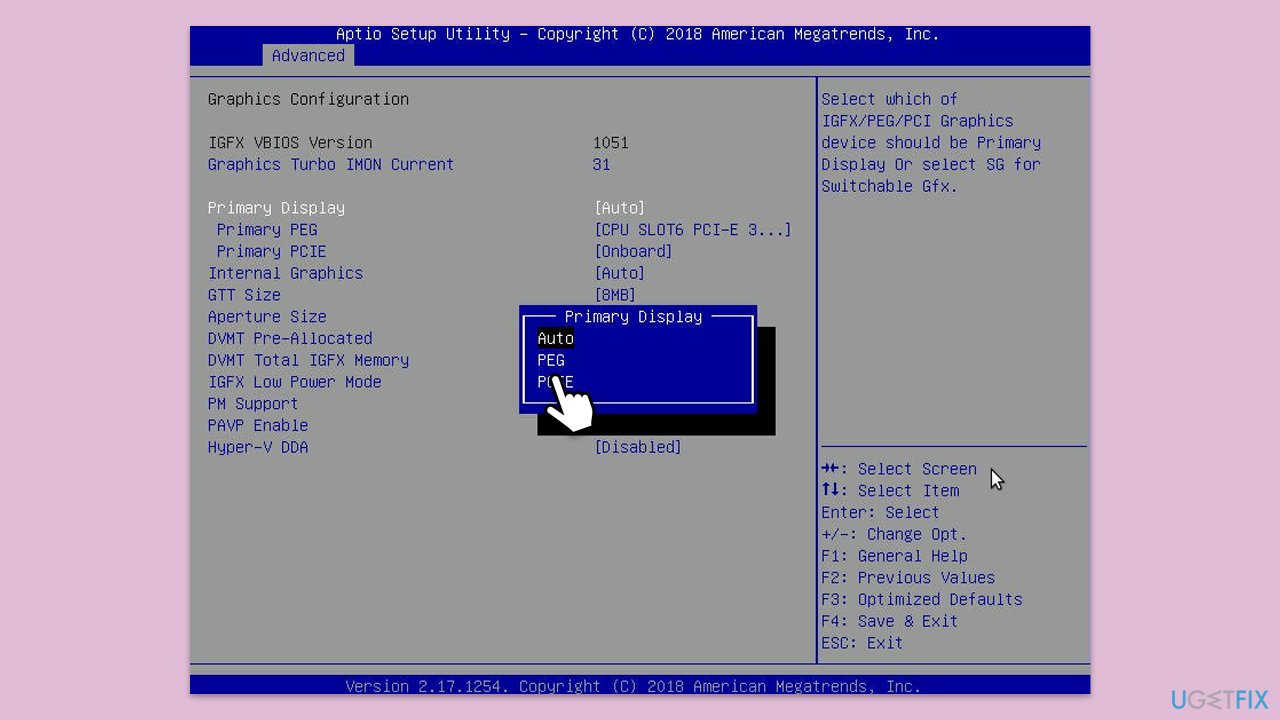This screenshot has width=1280, height=720.
Task: Select DVMT Total IGFX Memory item
Action: [308, 361]
